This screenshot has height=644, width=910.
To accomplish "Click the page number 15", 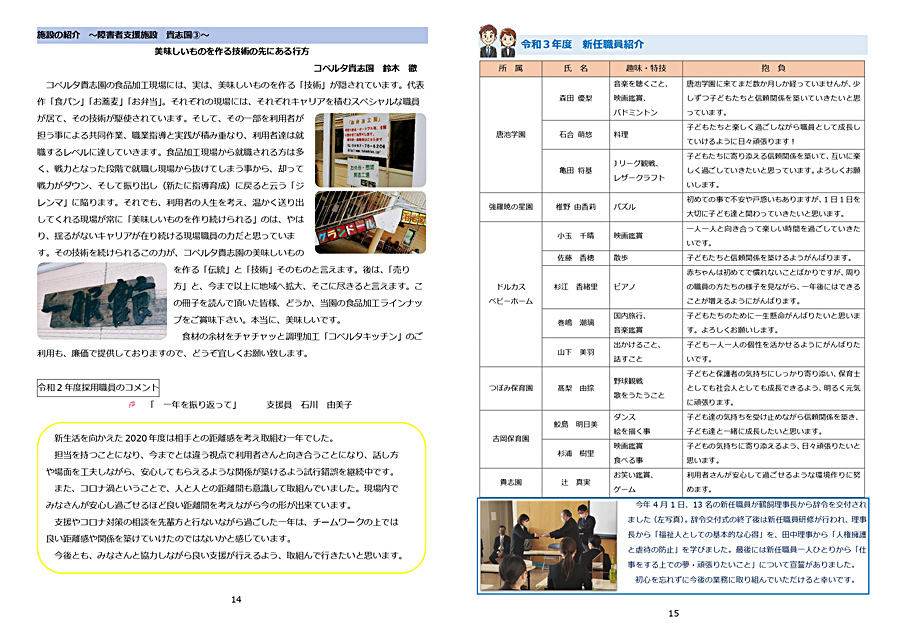I will [673, 614].
